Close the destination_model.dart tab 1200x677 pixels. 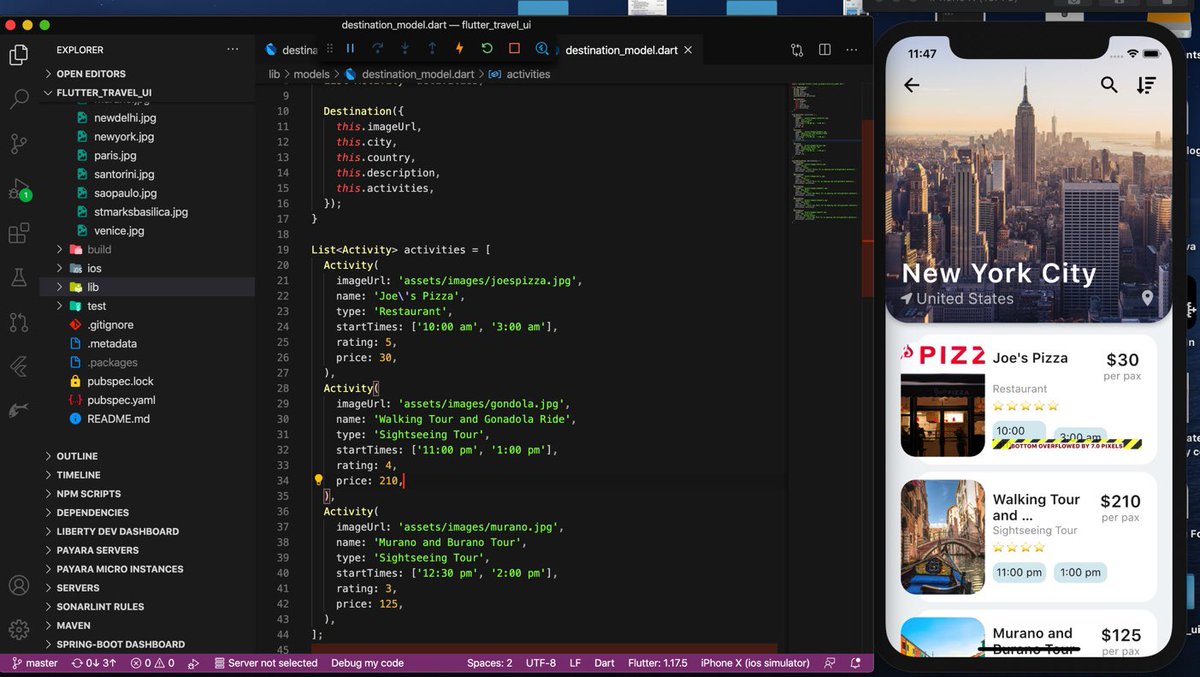(690, 50)
